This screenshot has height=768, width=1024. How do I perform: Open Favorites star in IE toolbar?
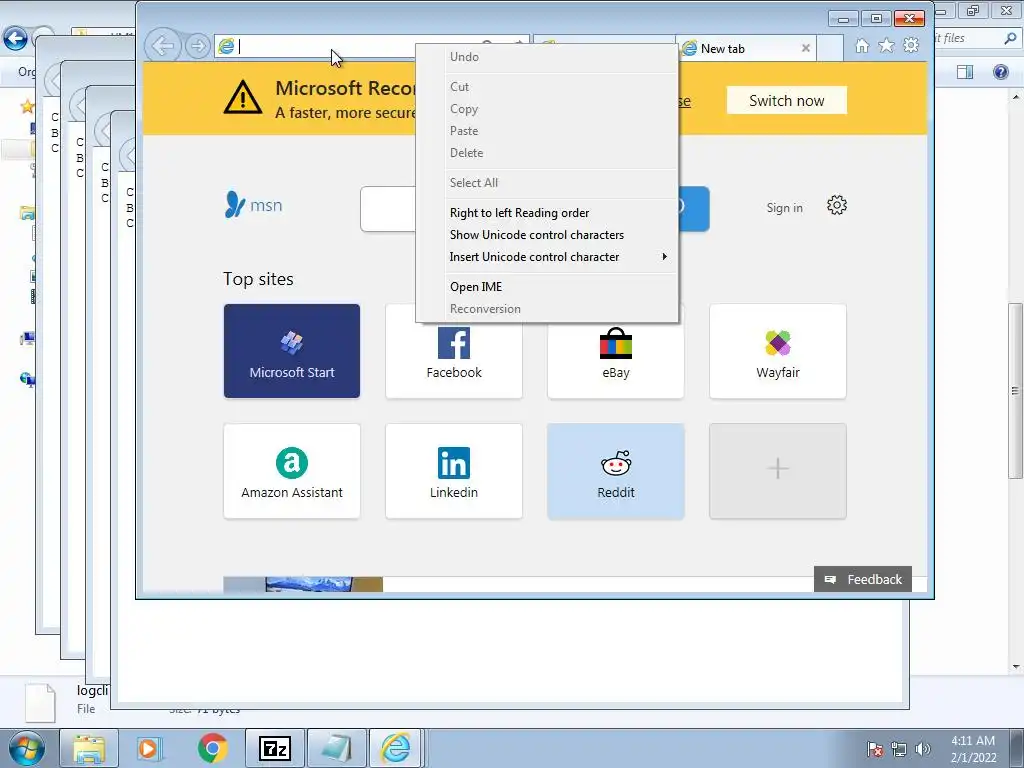(x=886, y=45)
